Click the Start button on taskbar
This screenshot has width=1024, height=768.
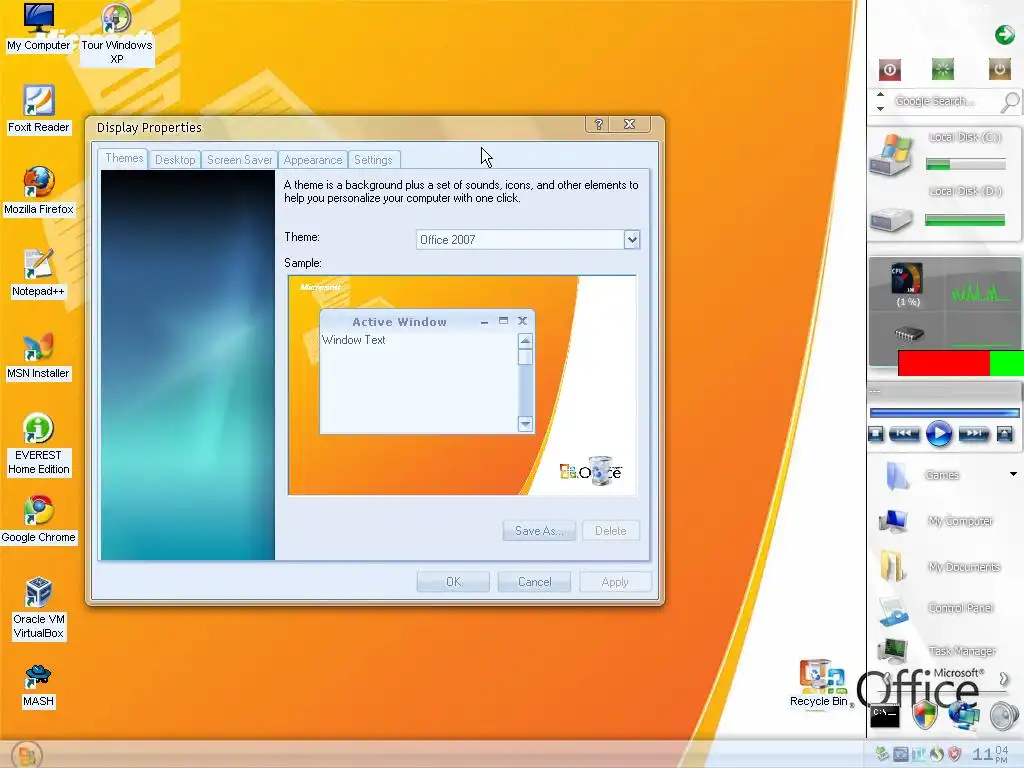tap(27, 754)
